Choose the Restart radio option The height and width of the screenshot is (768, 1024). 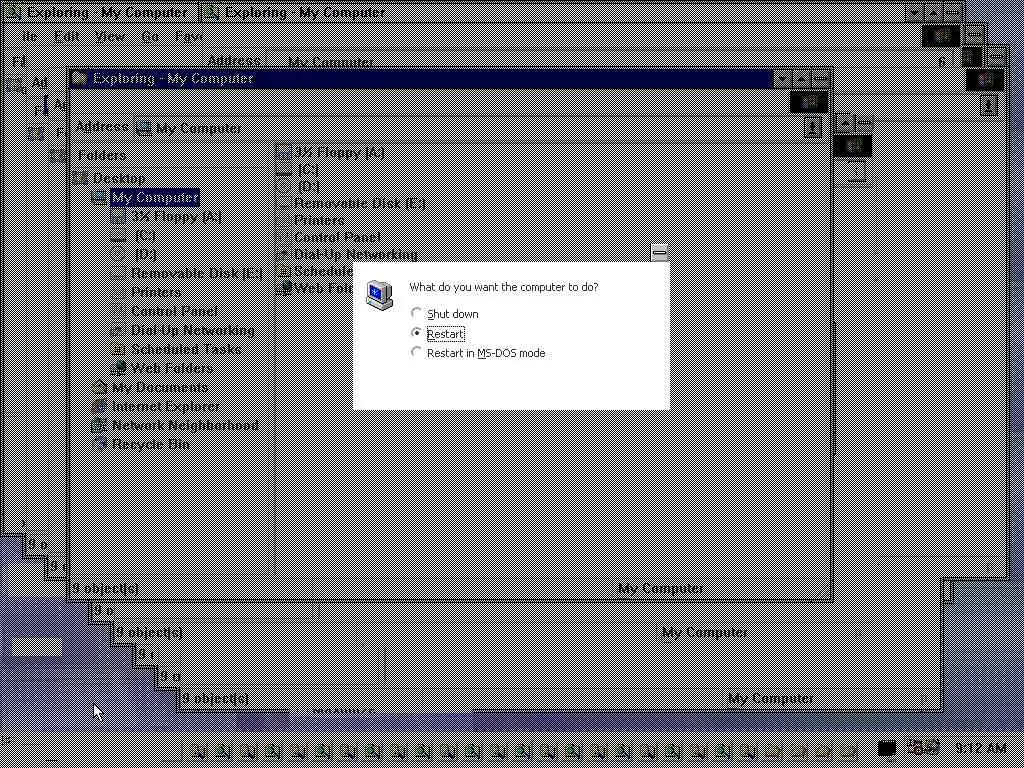[x=438, y=334]
